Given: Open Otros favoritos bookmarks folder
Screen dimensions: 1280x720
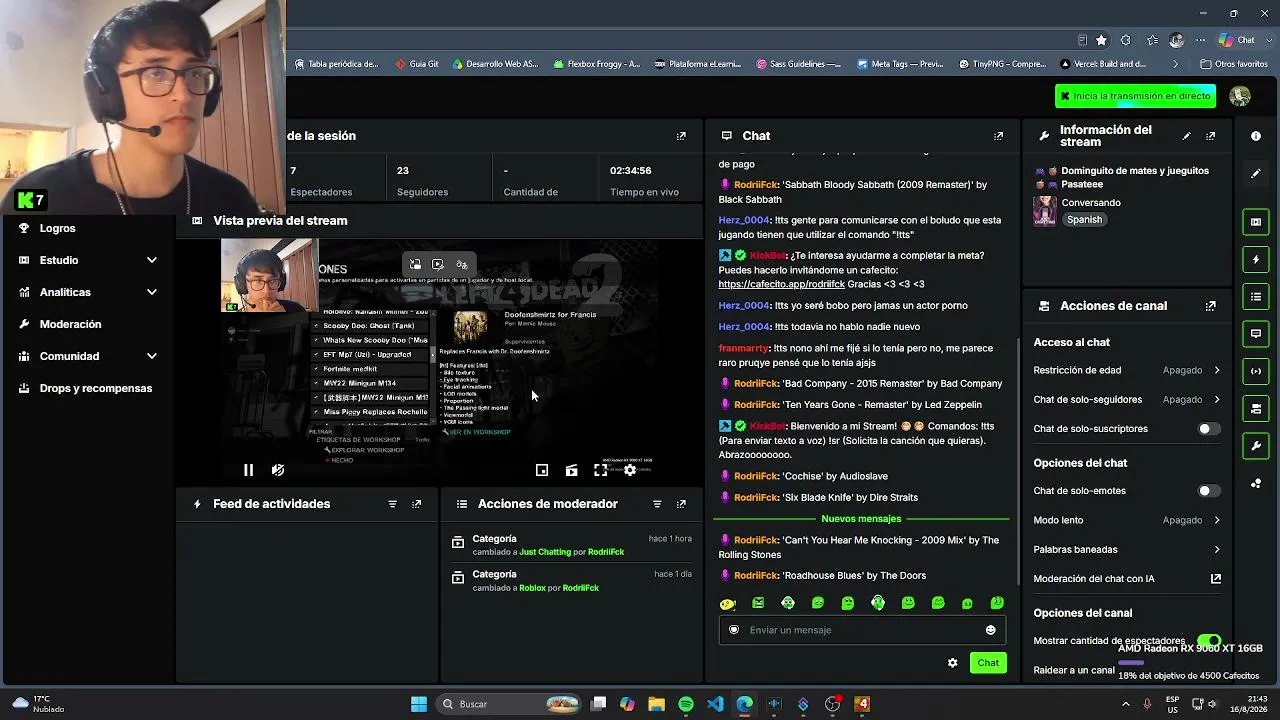Looking at the screenshot, I should [x=1233, y=64].
